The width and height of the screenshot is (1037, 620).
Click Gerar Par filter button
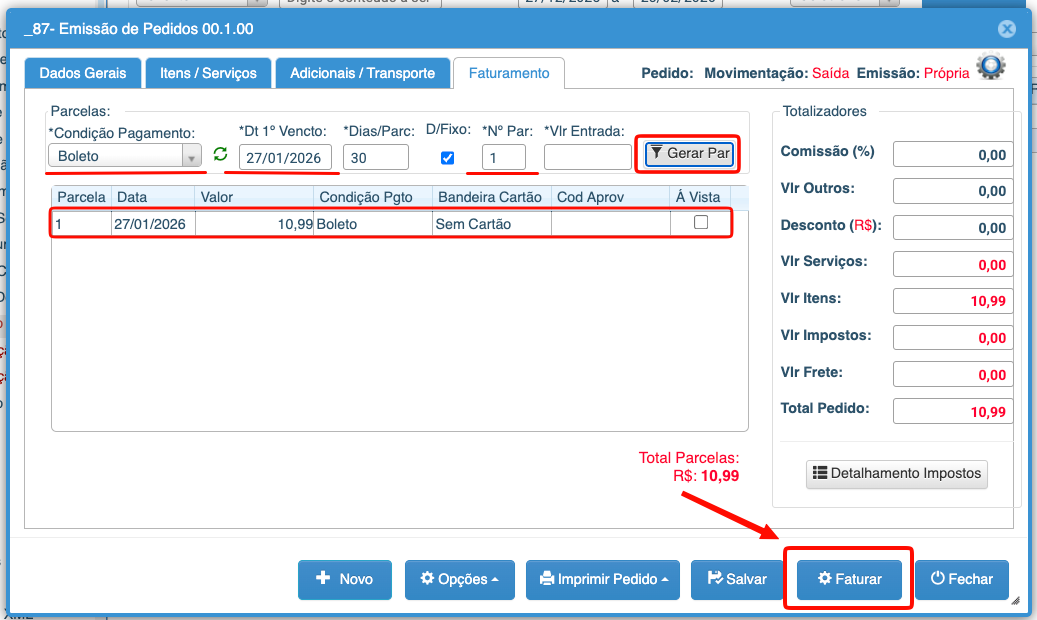(688, 154)
